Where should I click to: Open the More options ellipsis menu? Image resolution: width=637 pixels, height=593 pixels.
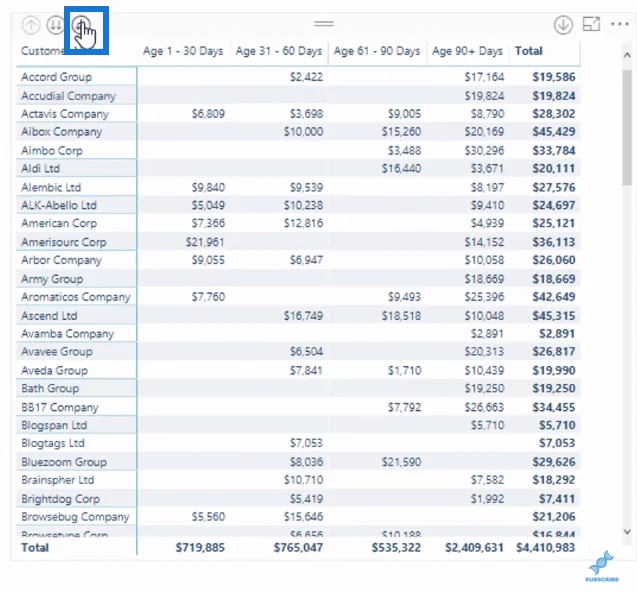click(x=620, y=24)
